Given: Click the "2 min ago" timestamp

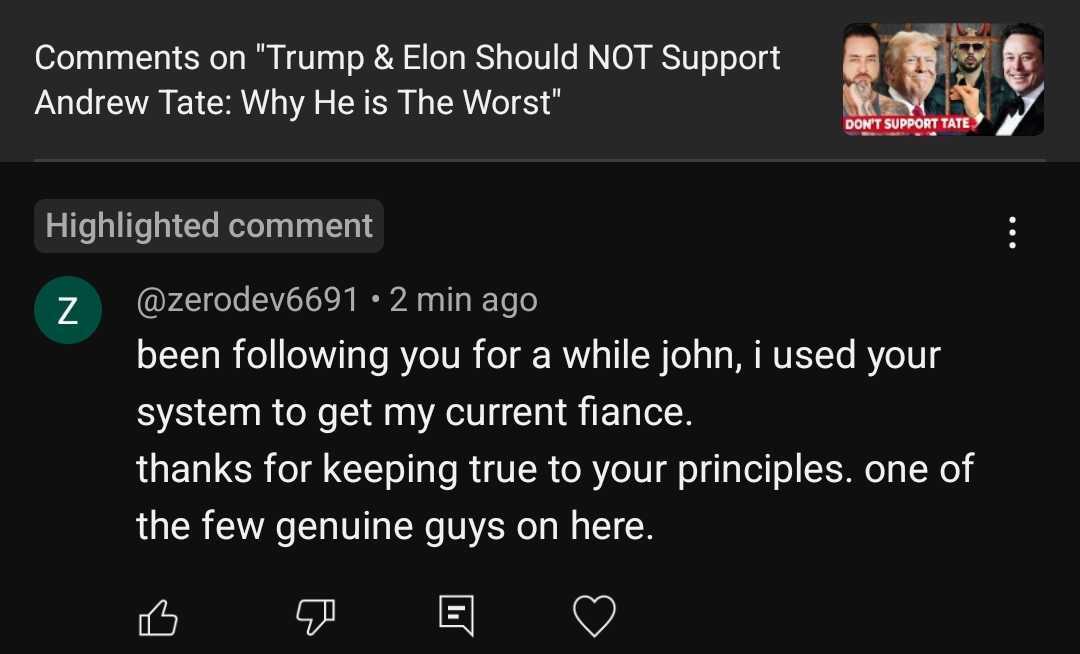Looking at the screenshot, I should pyautogui.click(x=463, y=299).
